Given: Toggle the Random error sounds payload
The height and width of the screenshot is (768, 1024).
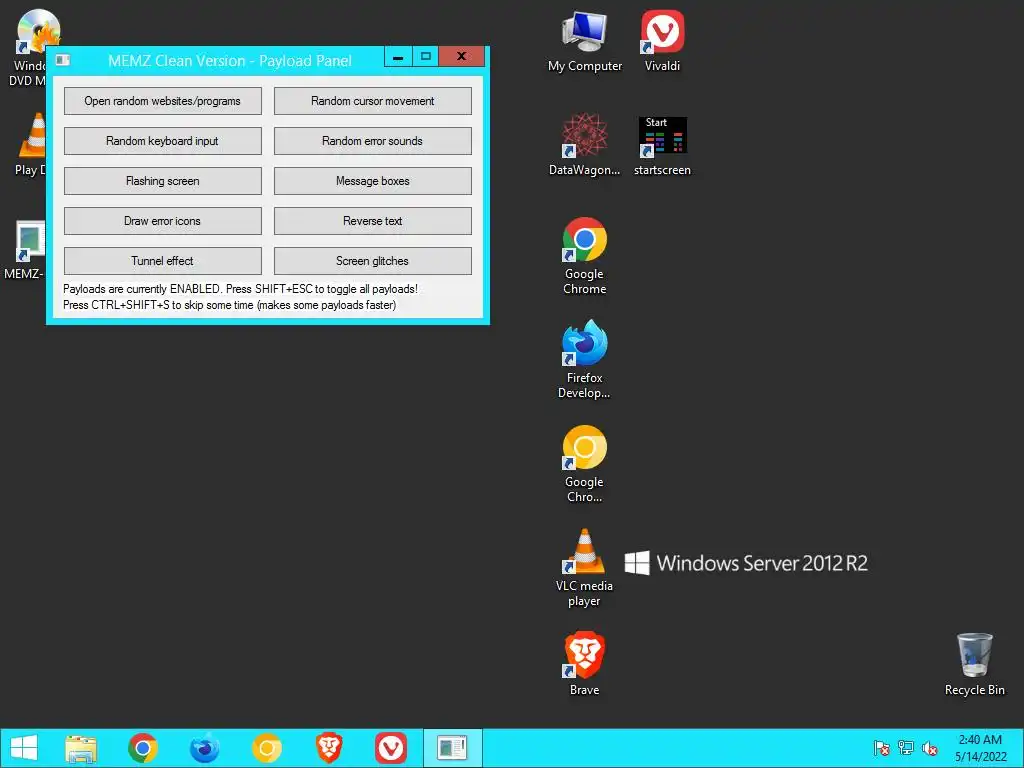Looking at the screenshot, I should [372, 141].
